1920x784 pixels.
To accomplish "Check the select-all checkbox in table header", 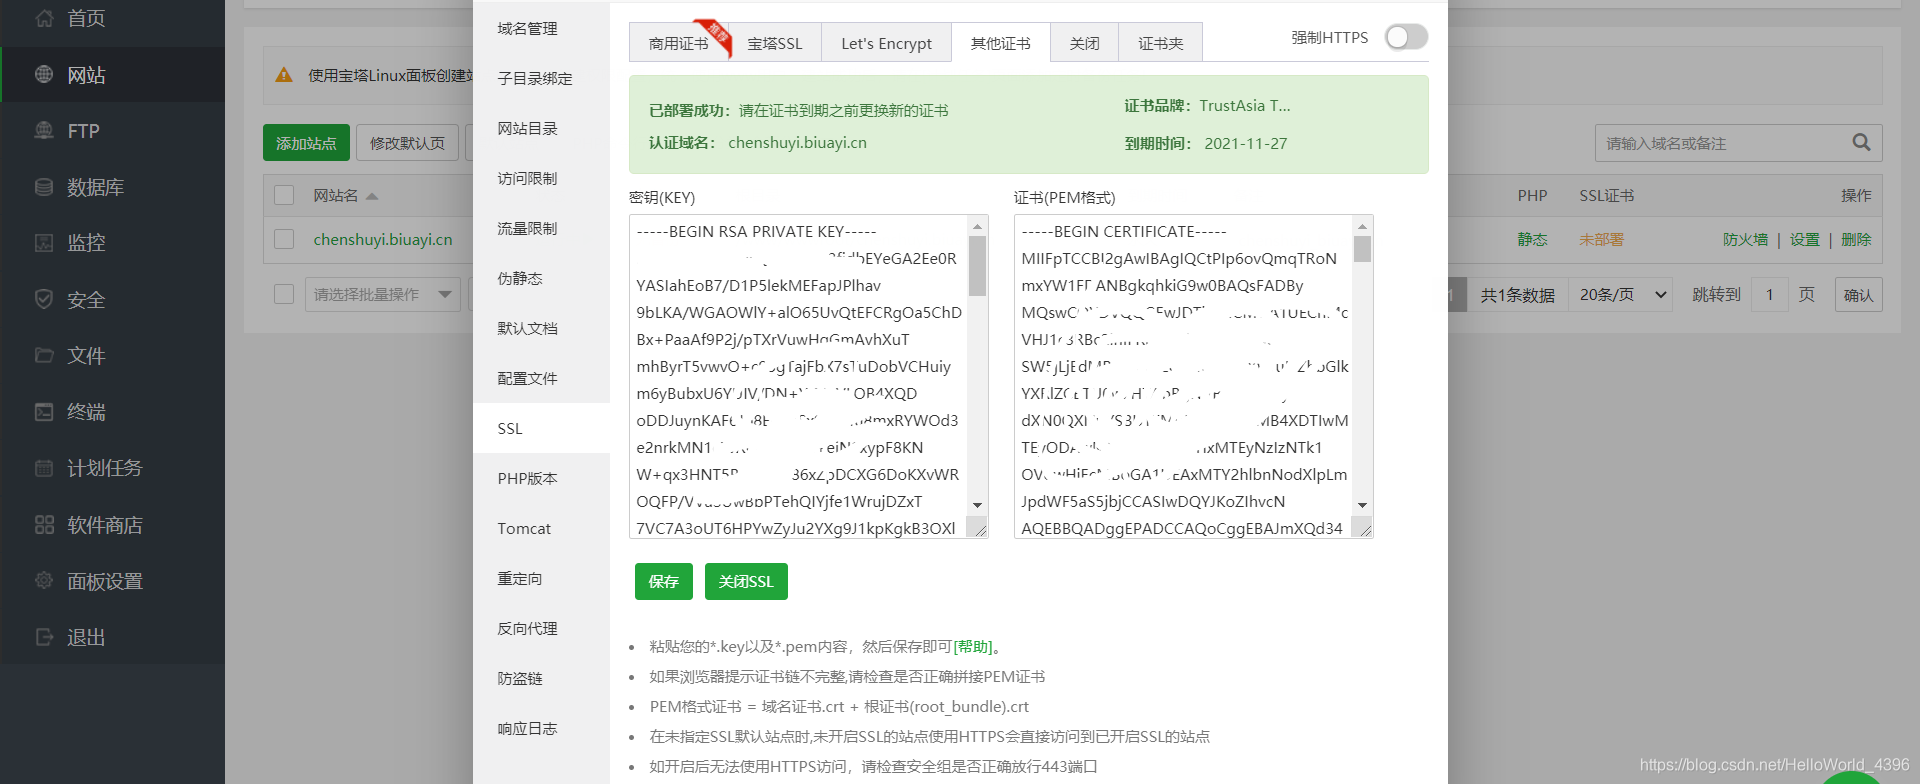I will tap(284, 195).
